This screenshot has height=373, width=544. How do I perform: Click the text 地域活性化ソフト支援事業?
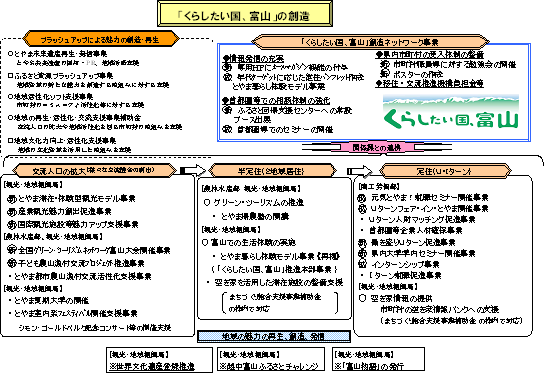click(x=53, y=96)
